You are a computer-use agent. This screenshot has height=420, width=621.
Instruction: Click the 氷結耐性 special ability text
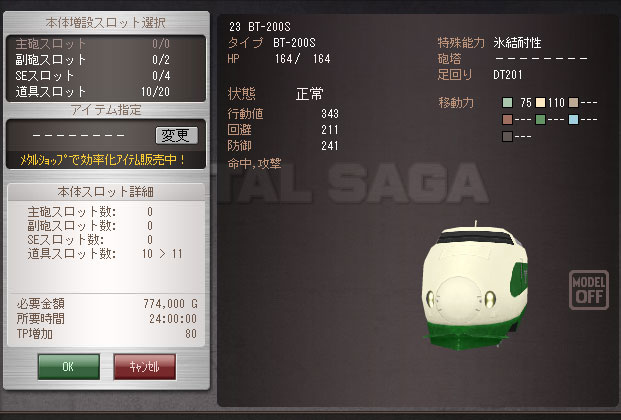tap(517, 42)
